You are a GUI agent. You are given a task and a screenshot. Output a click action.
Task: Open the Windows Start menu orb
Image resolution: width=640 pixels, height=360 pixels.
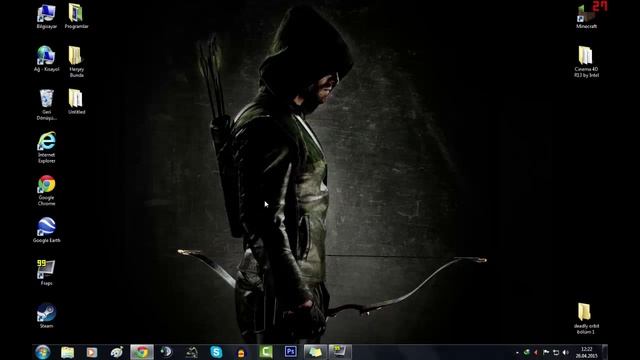(x=42, y=352)
